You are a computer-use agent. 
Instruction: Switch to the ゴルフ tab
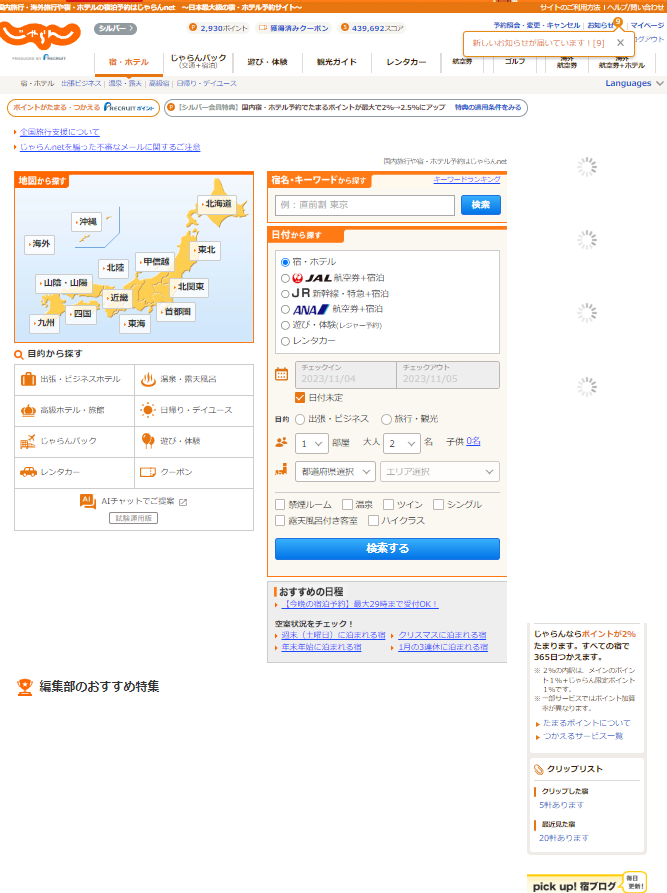tap(515, 62)
